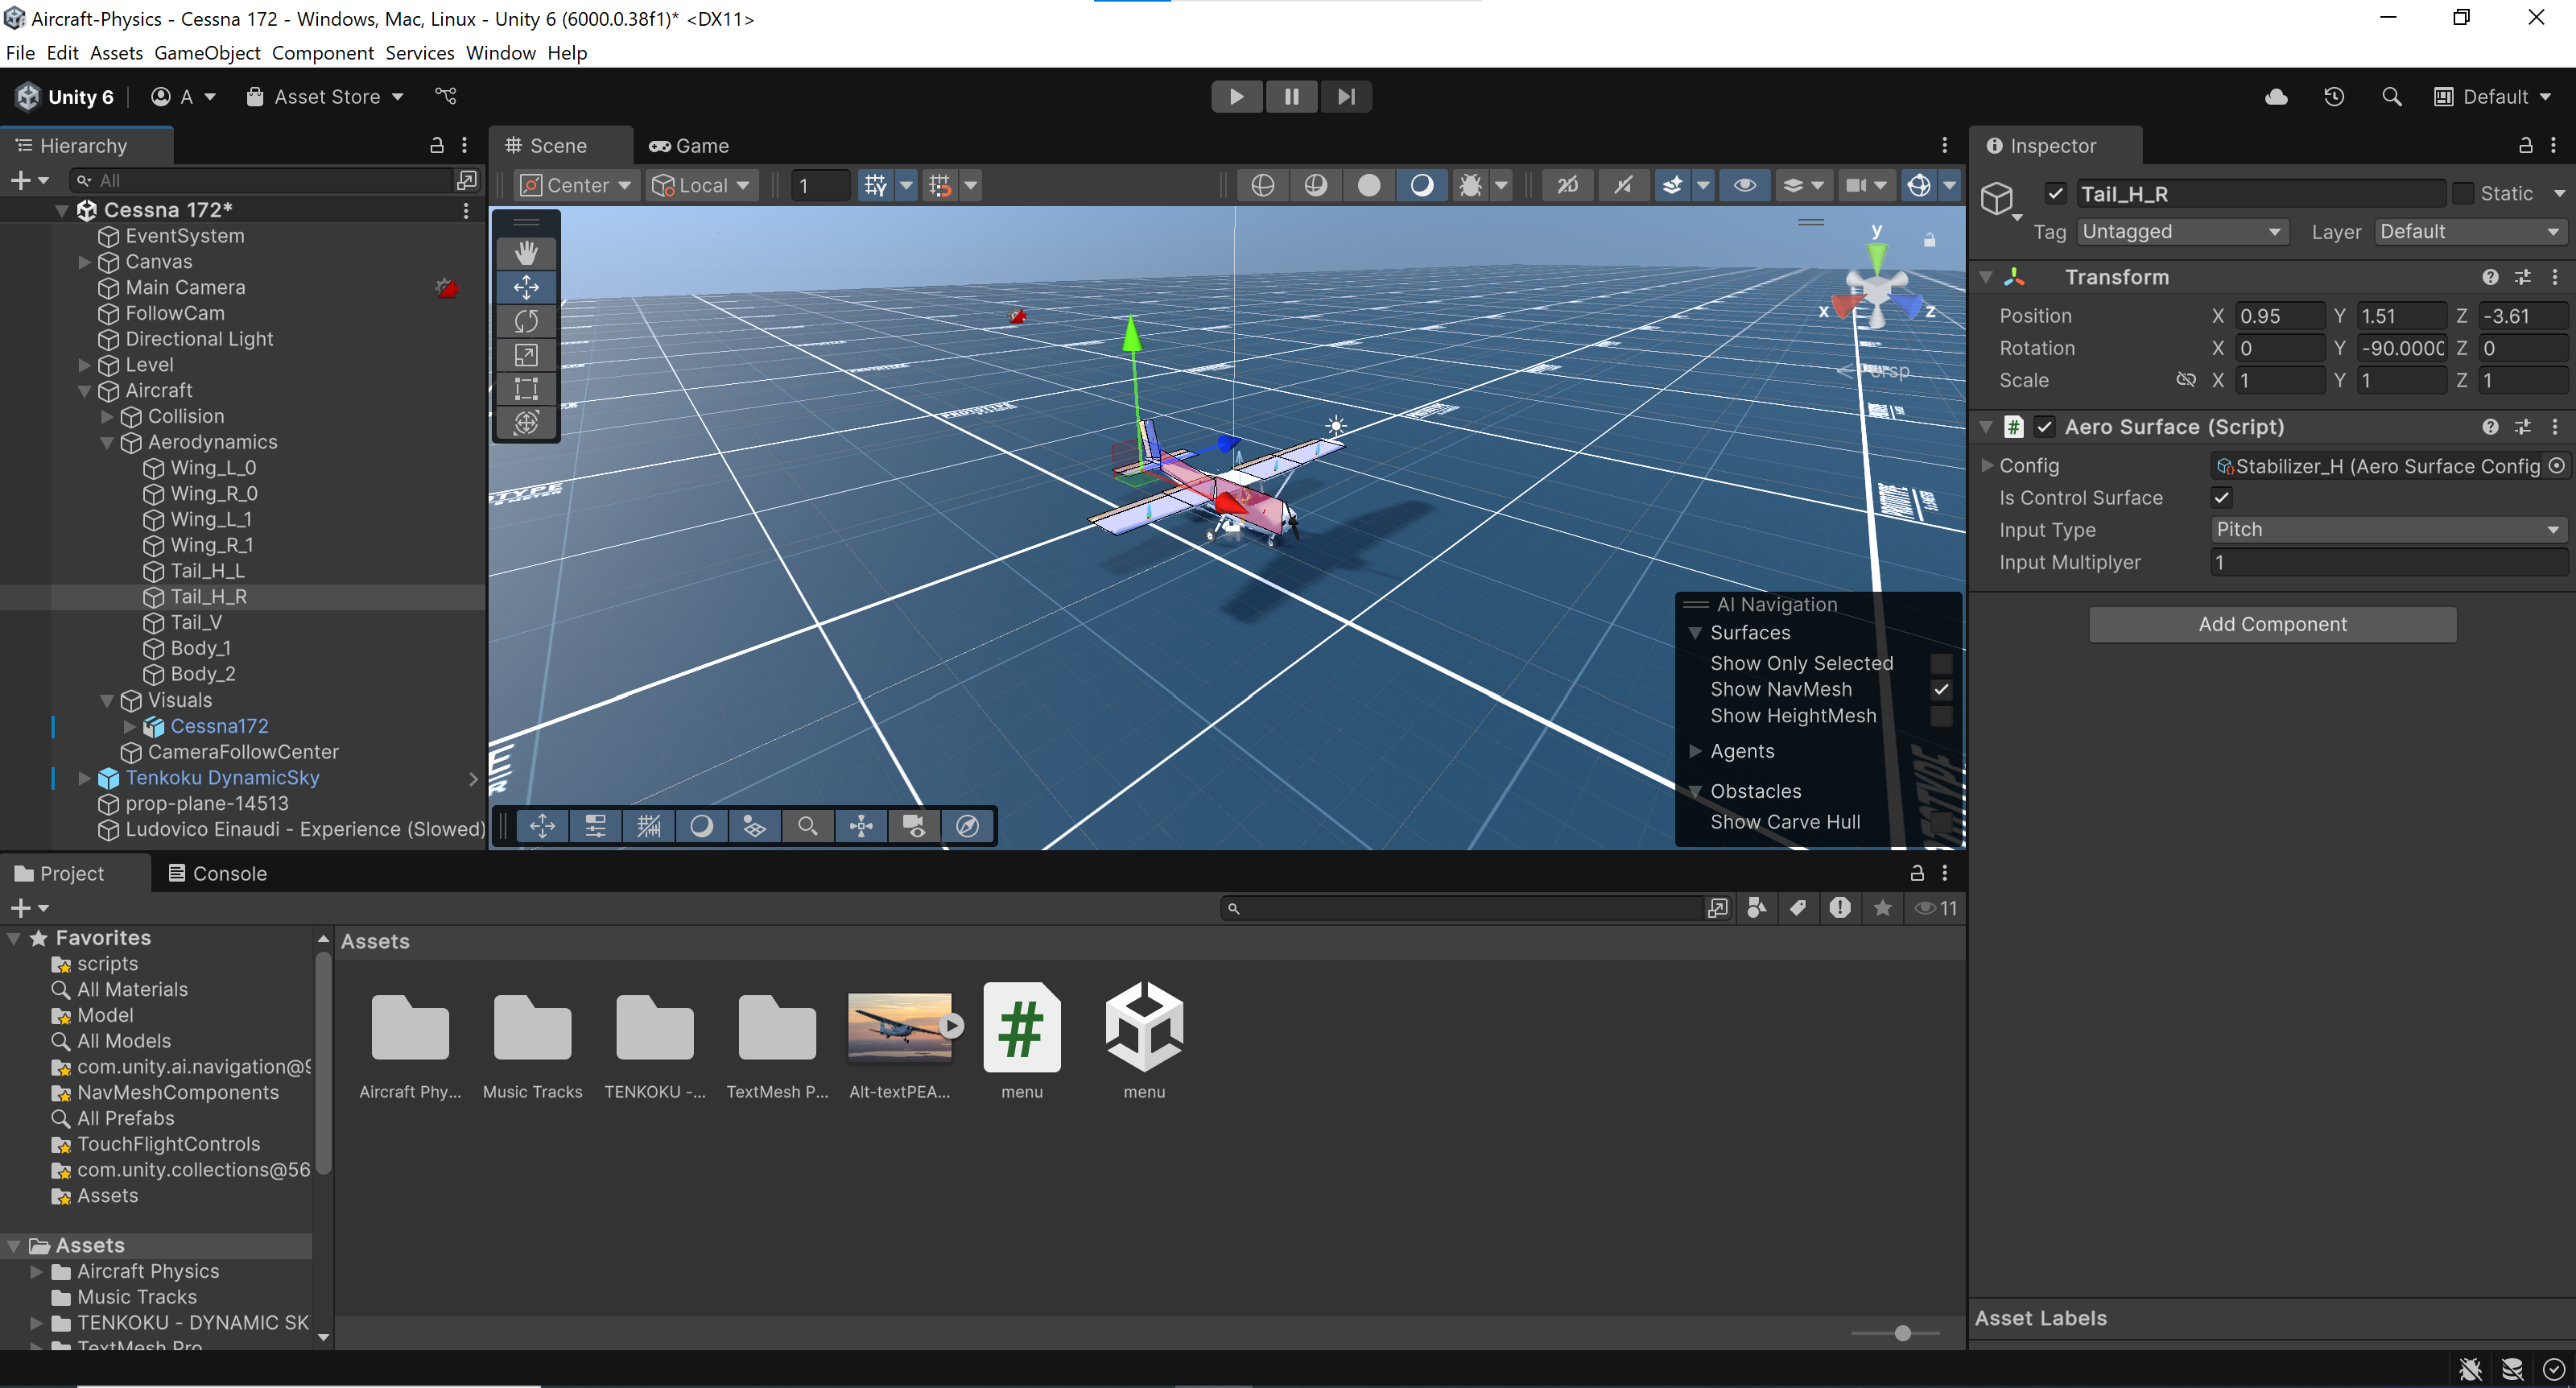Lock the Hierarchy panel

(437, 145)
